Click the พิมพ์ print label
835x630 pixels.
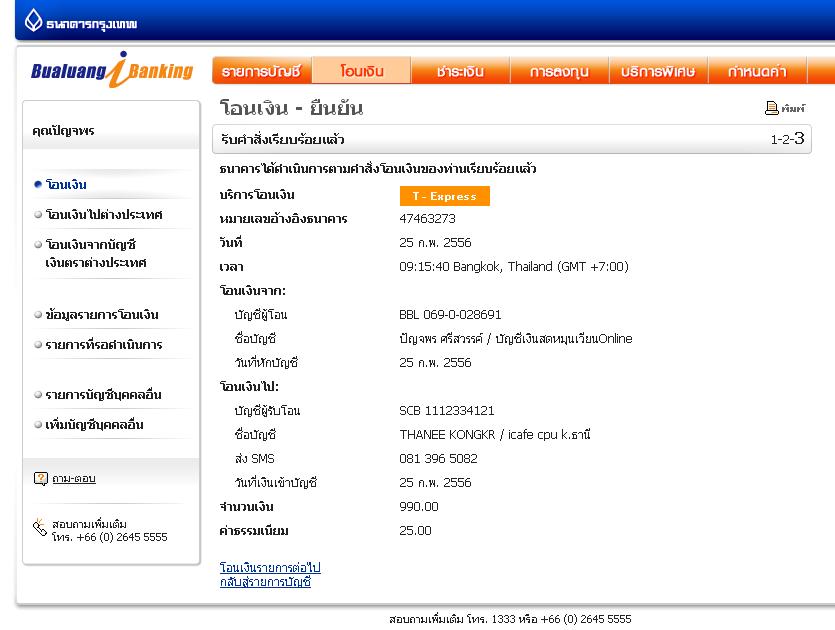(793, 109)
